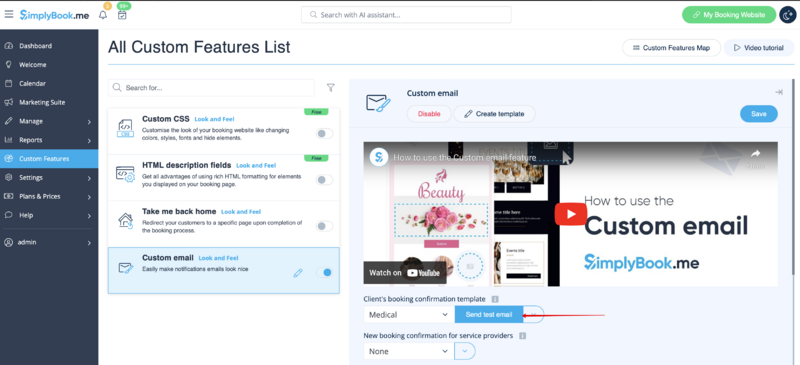This screenshot has height=365, width=800.
Task: Open the None template dropdown for service providers
Action: point(409,351)
